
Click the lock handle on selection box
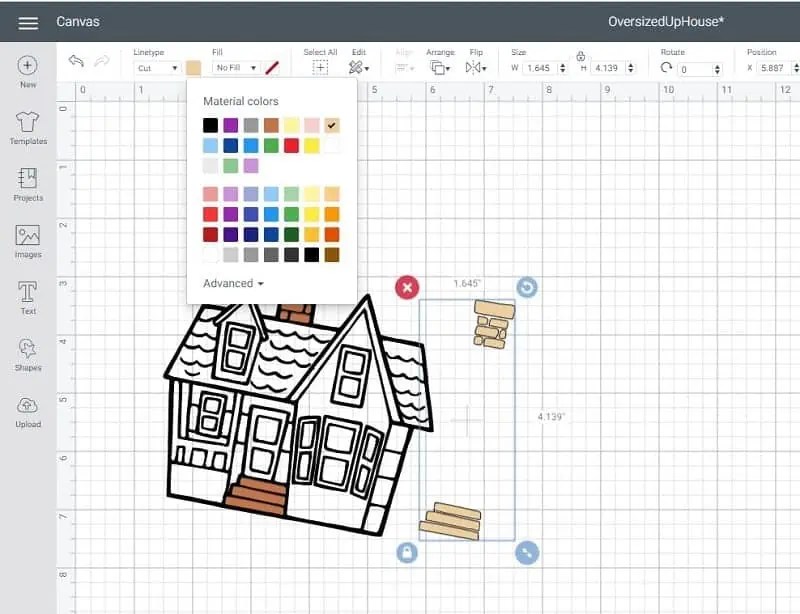pyautogui.click(x=407, y=552)
